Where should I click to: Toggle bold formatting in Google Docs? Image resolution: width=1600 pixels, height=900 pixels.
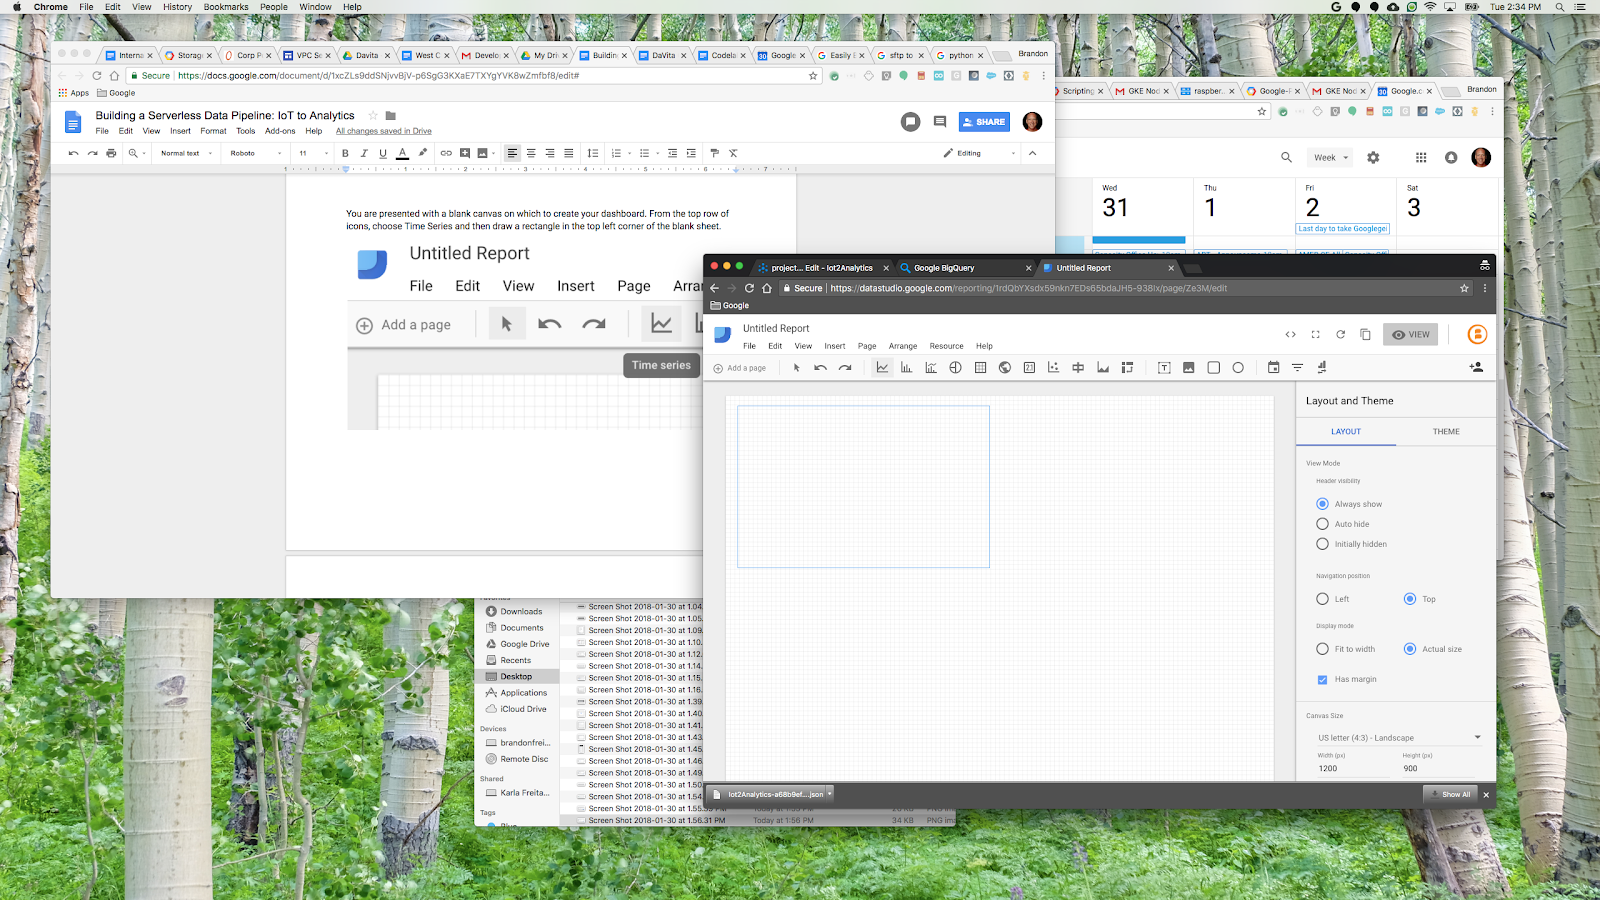click(345, 154)
